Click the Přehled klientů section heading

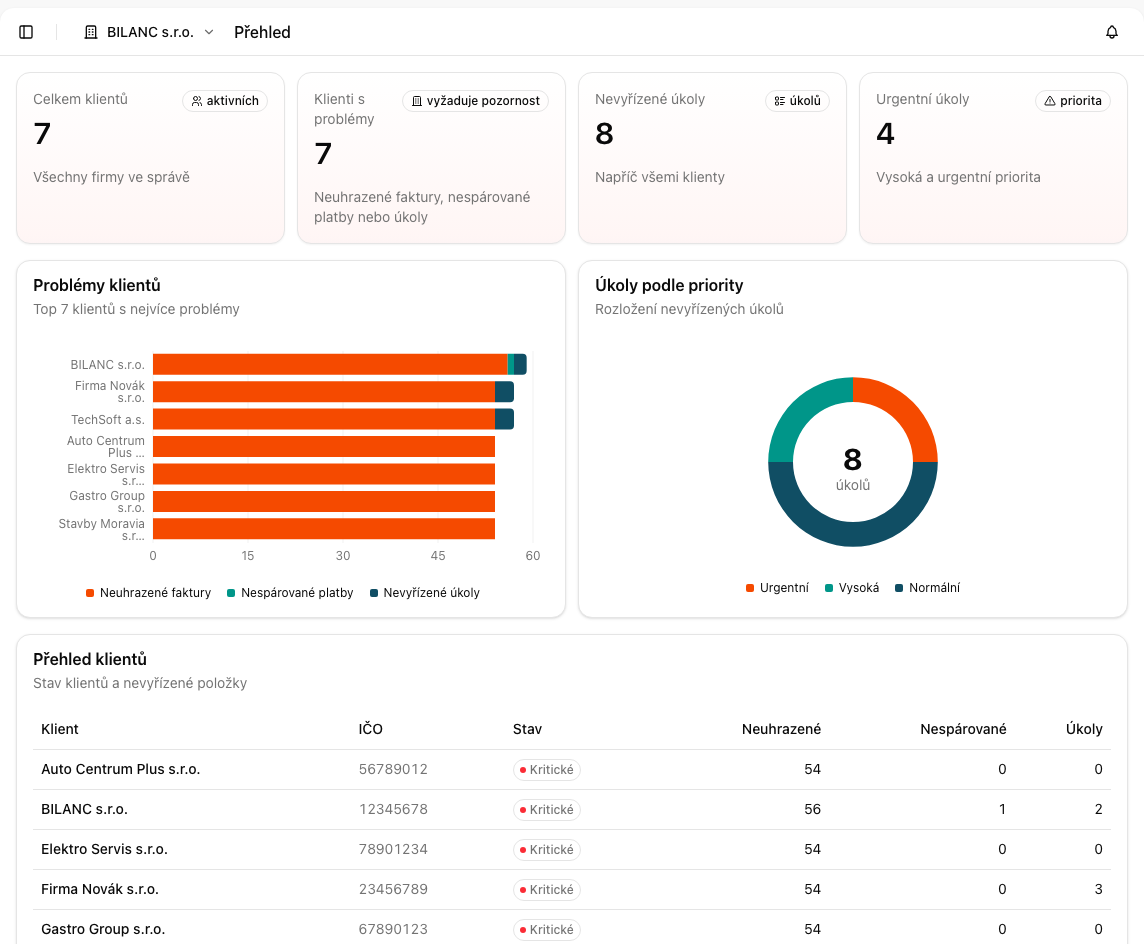pyautogui.click(x=90, y=659)
